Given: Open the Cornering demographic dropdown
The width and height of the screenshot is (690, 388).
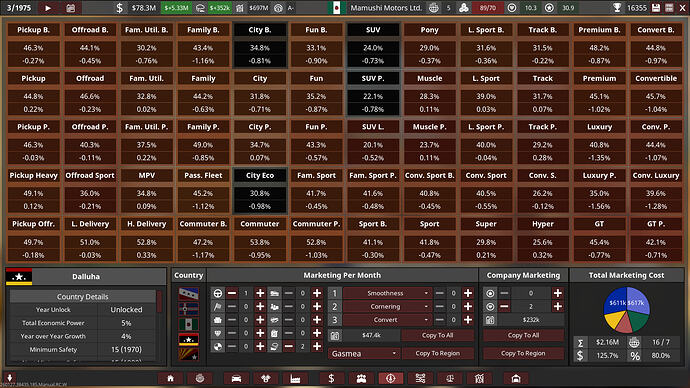Looking at the screenshot, I should [x=387, y=307].
